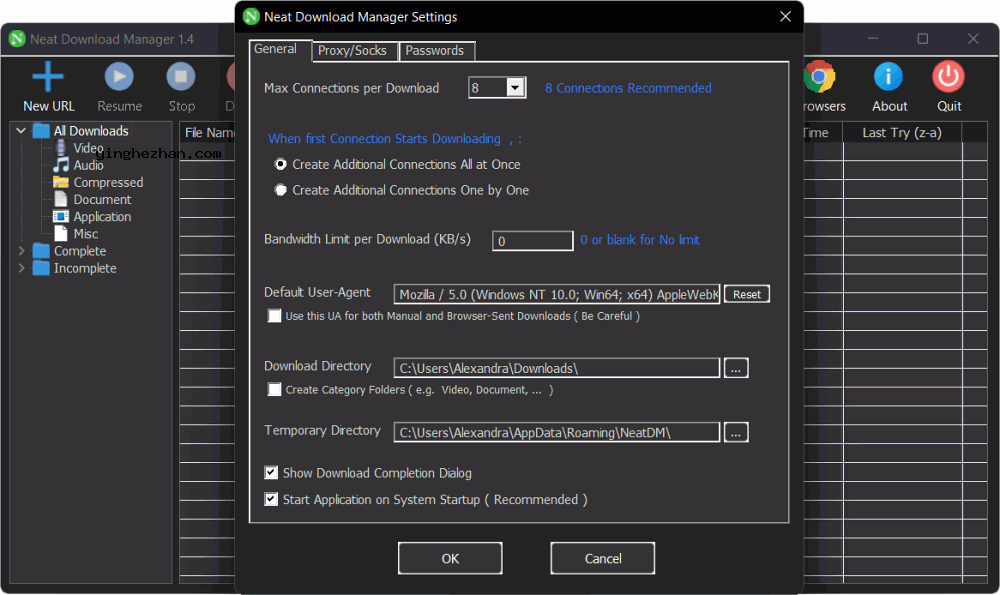Select the Compressed category folder icon

pyautogui.click(x=61, y=182)
